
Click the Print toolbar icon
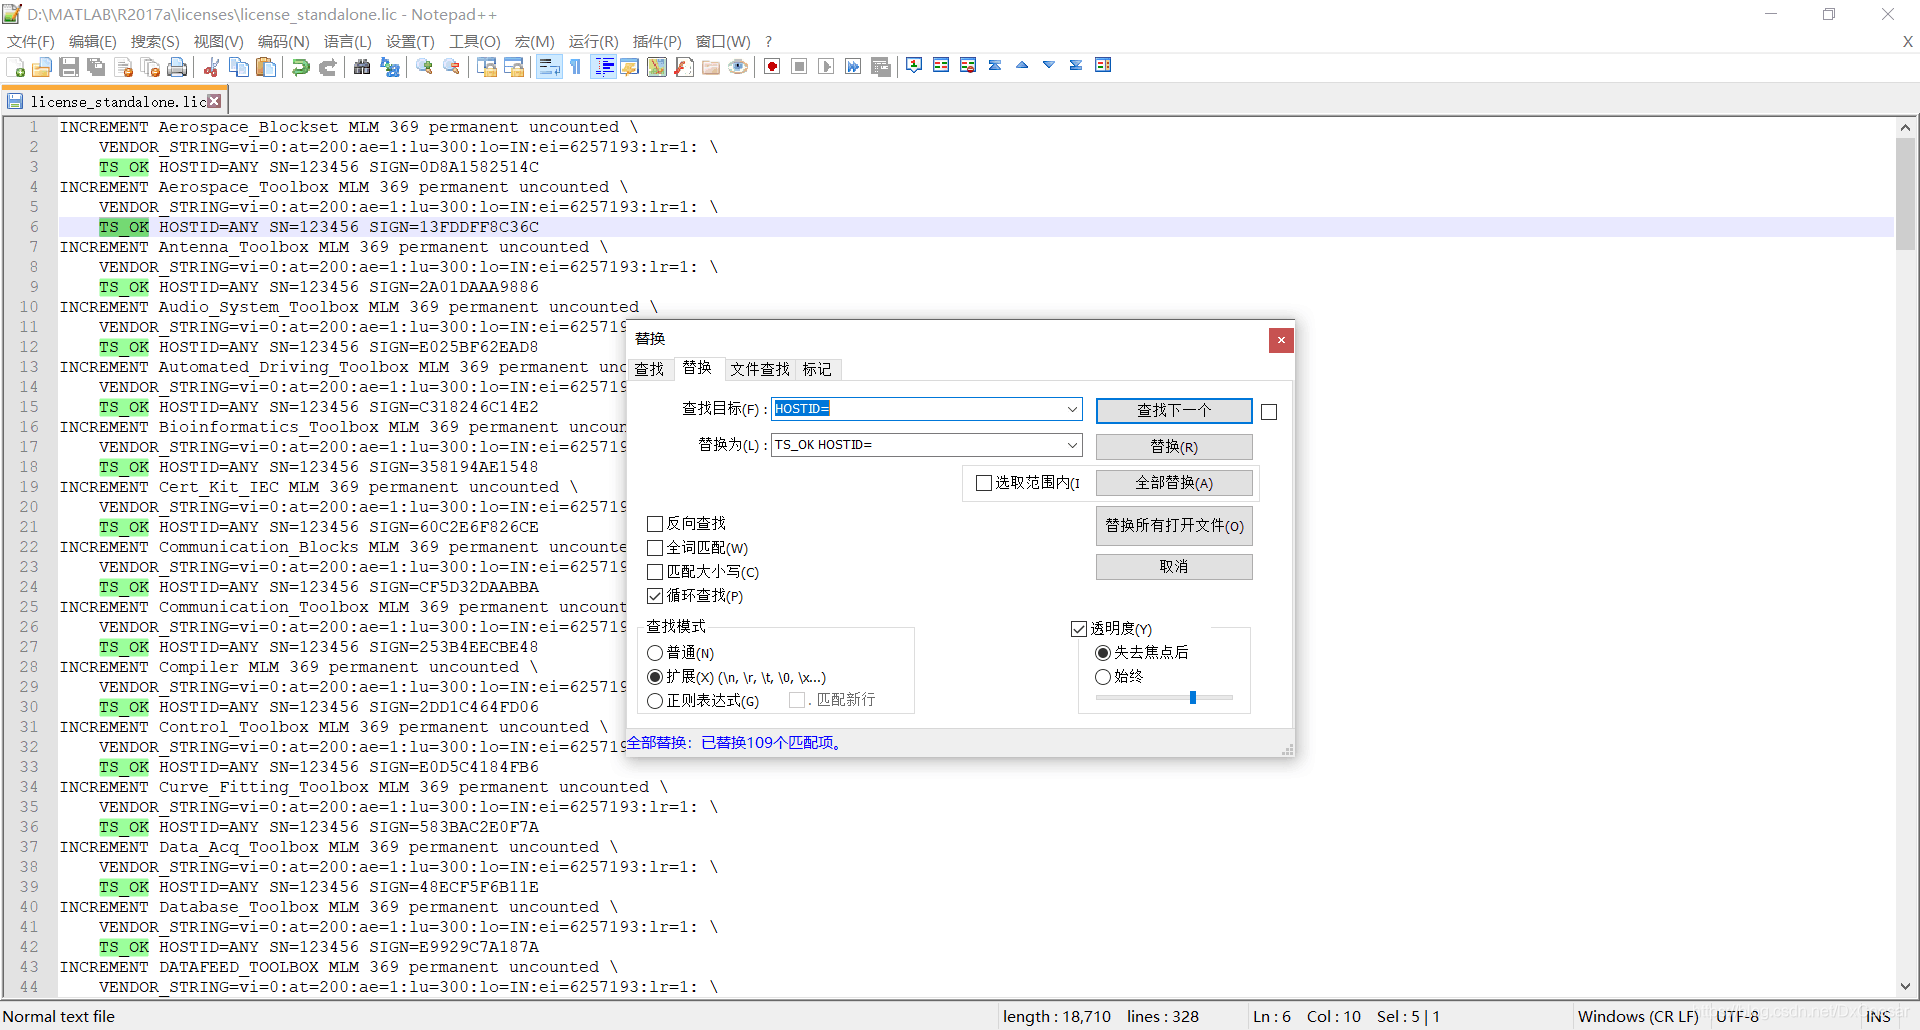[x=177, y=67]
